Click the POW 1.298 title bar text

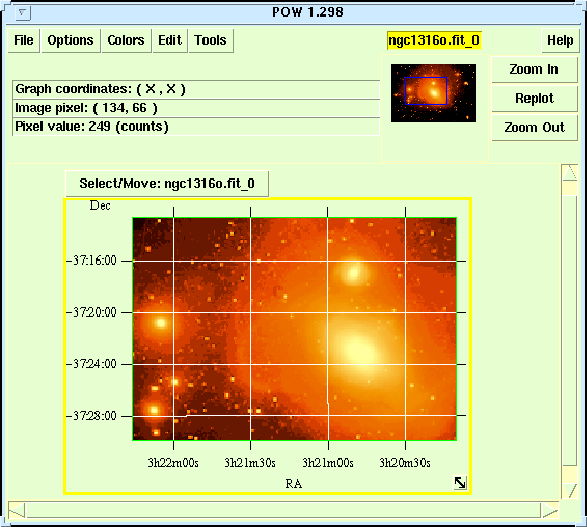308,12
